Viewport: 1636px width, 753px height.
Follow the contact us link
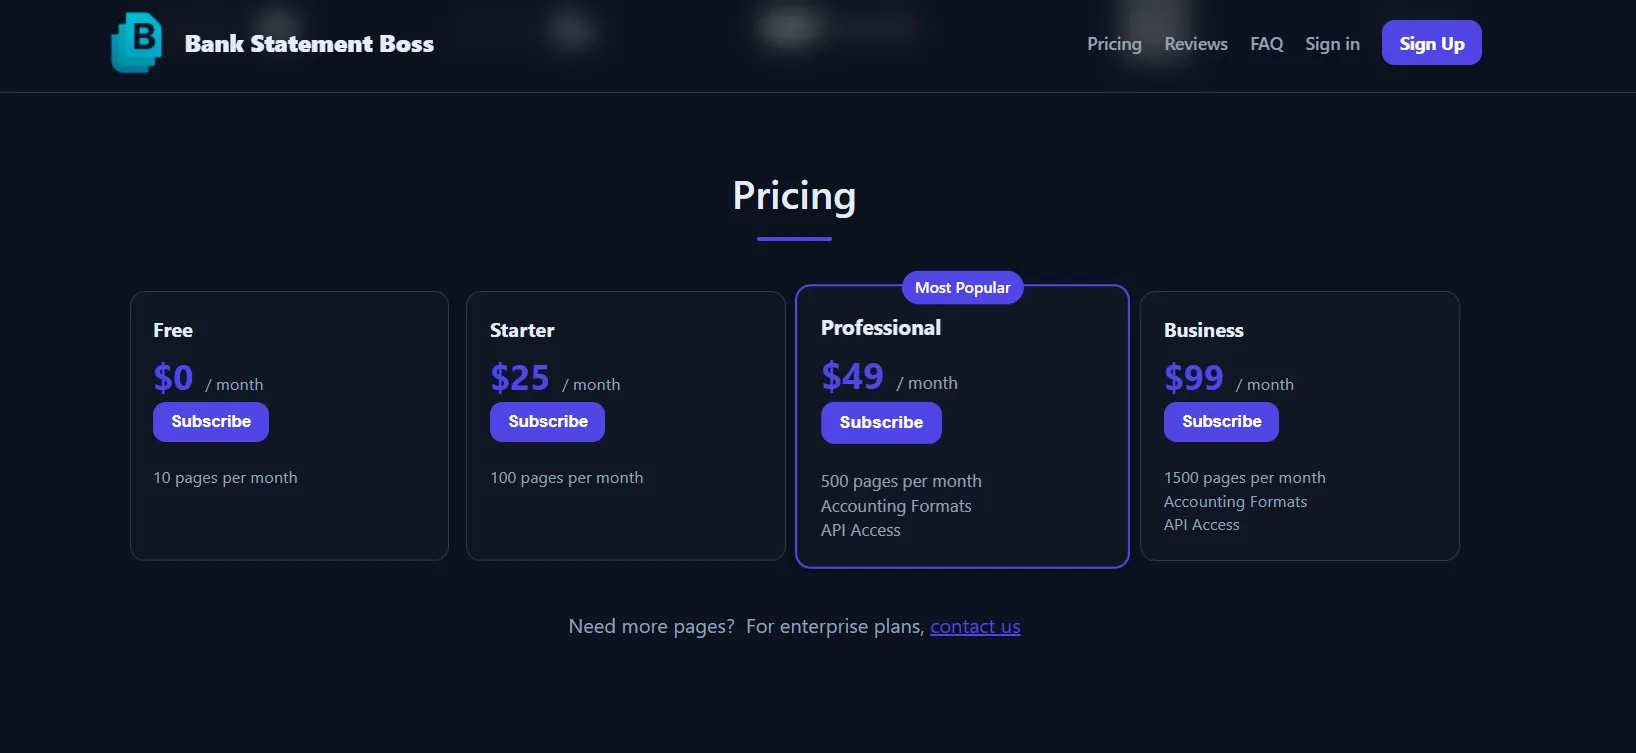pos(975,627)
